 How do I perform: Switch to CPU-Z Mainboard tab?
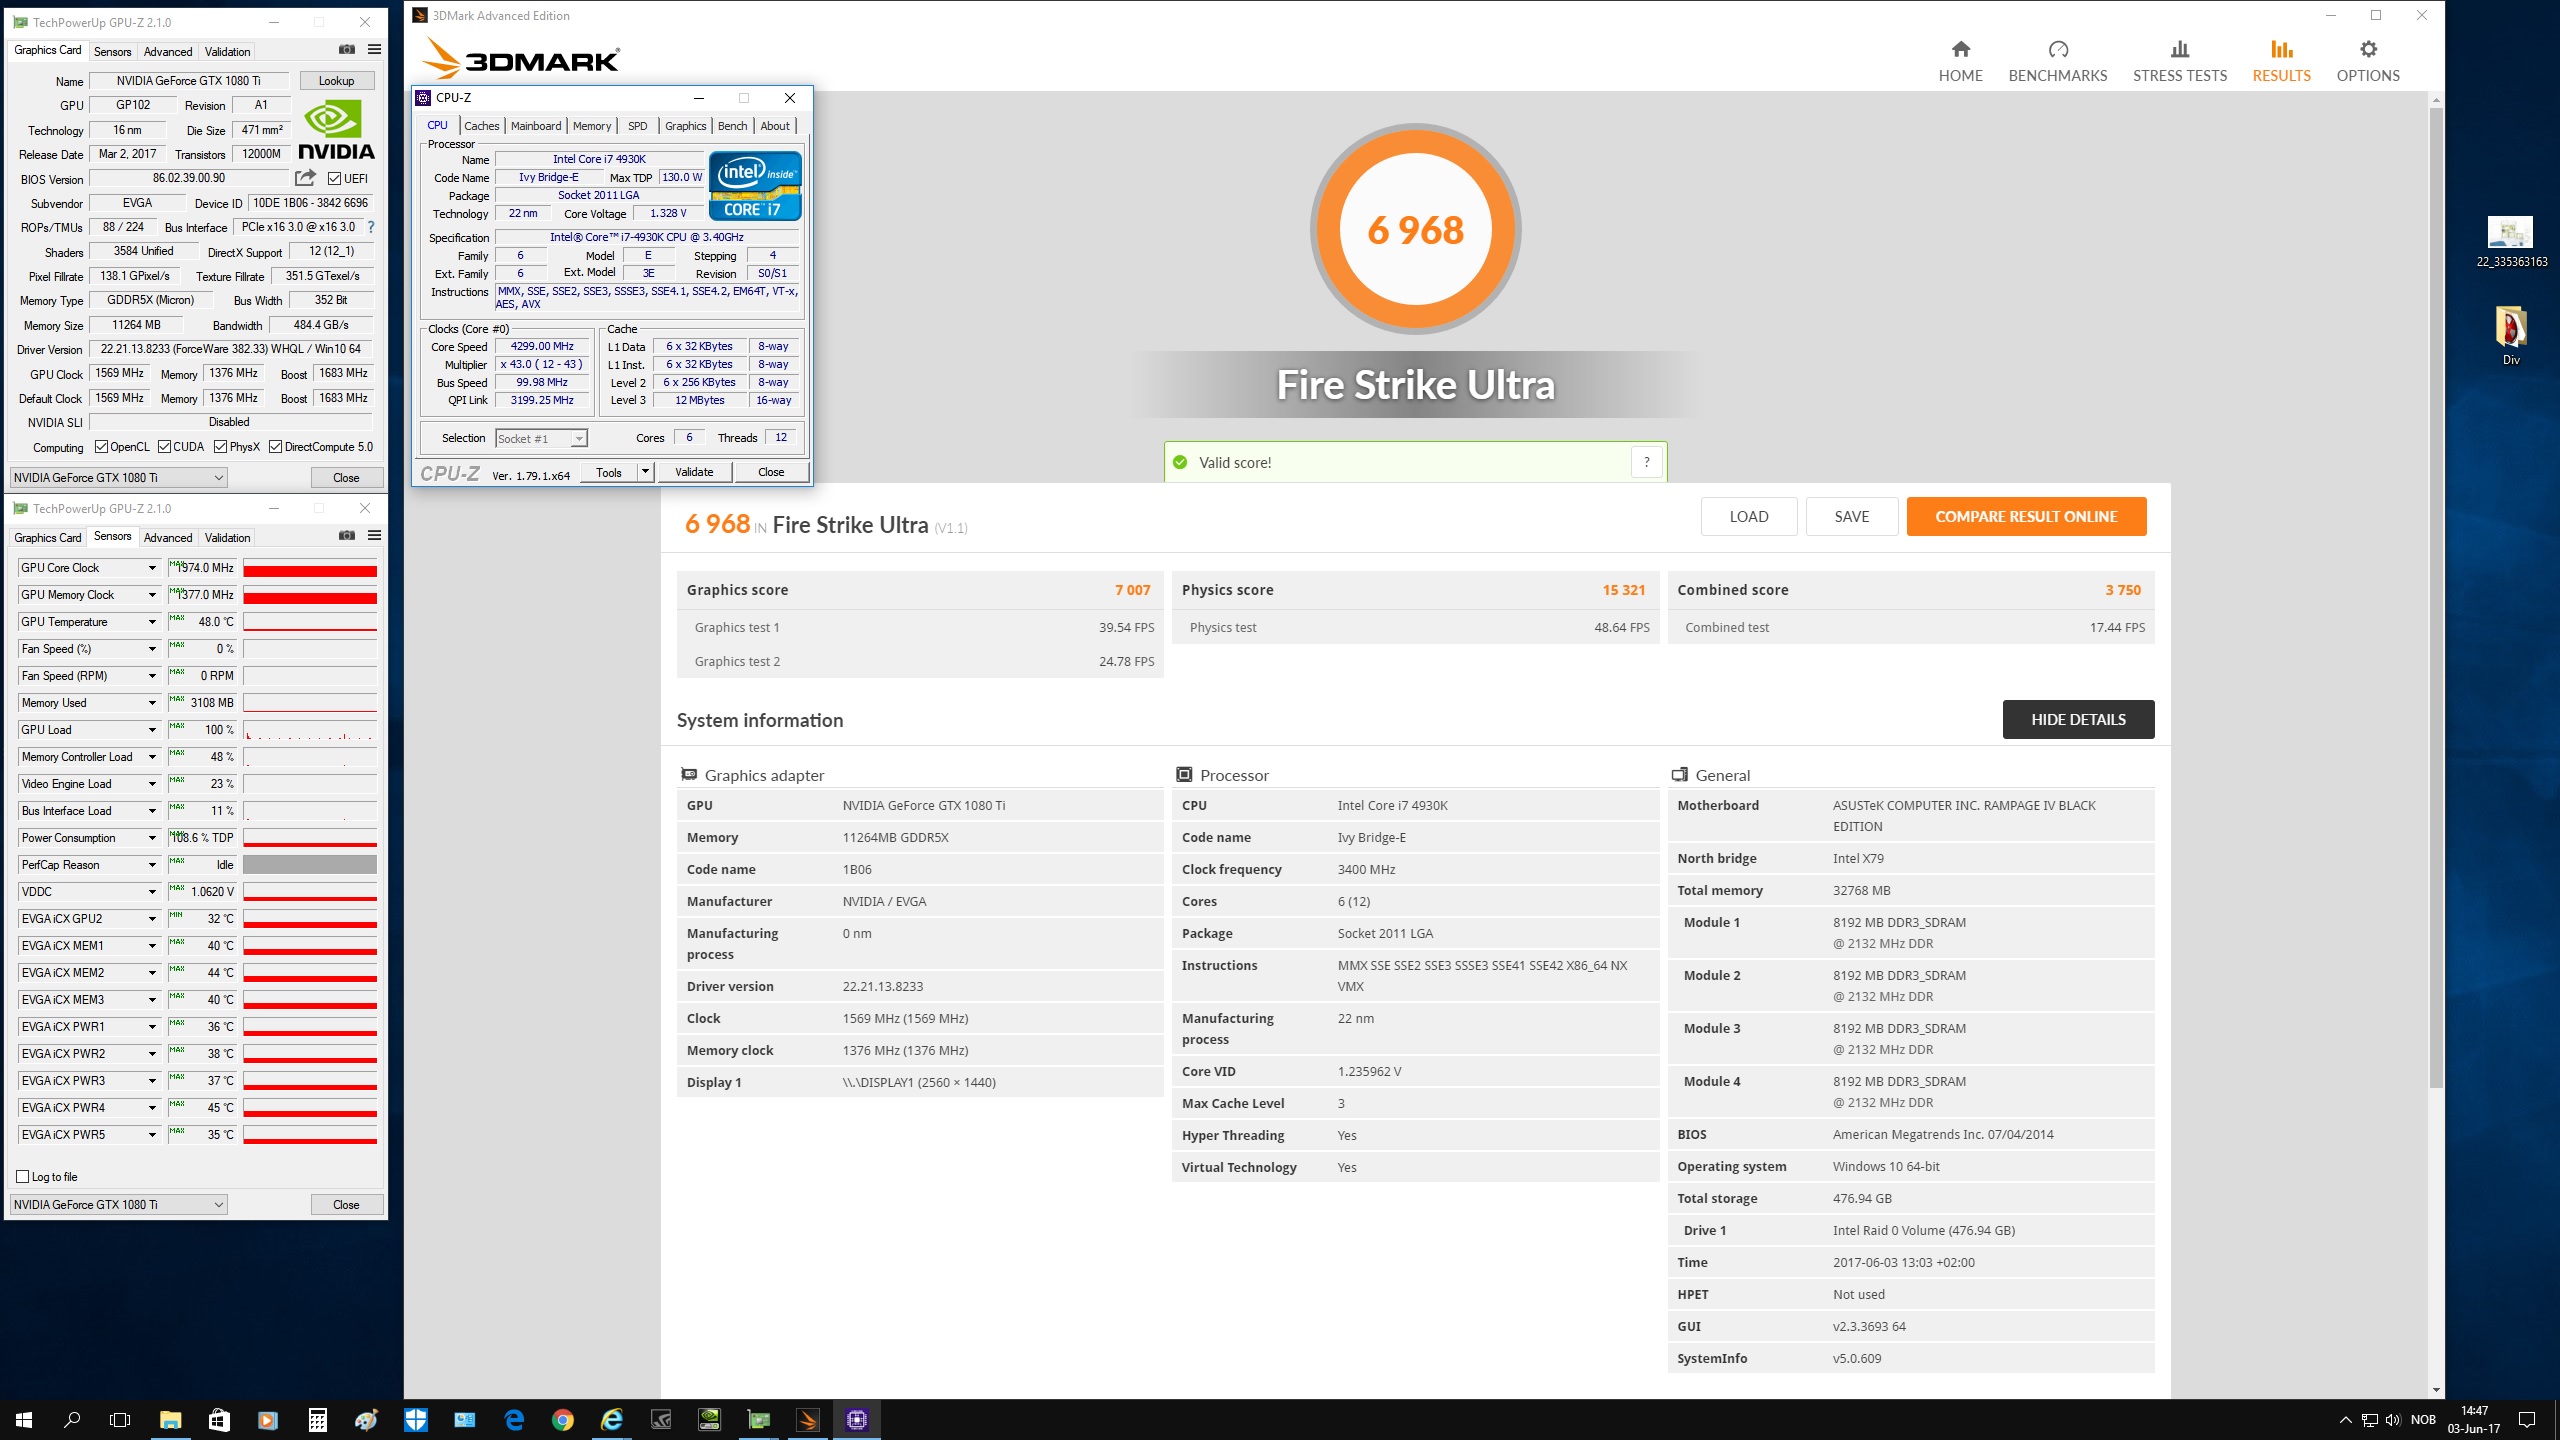point(536,126)
